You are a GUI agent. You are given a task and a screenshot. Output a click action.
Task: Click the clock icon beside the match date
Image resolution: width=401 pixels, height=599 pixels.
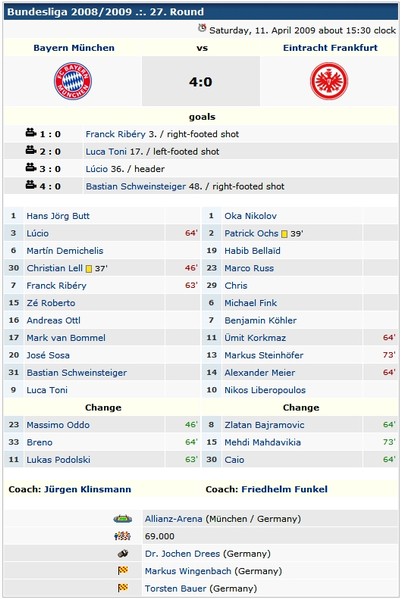[x=202, y=28]
